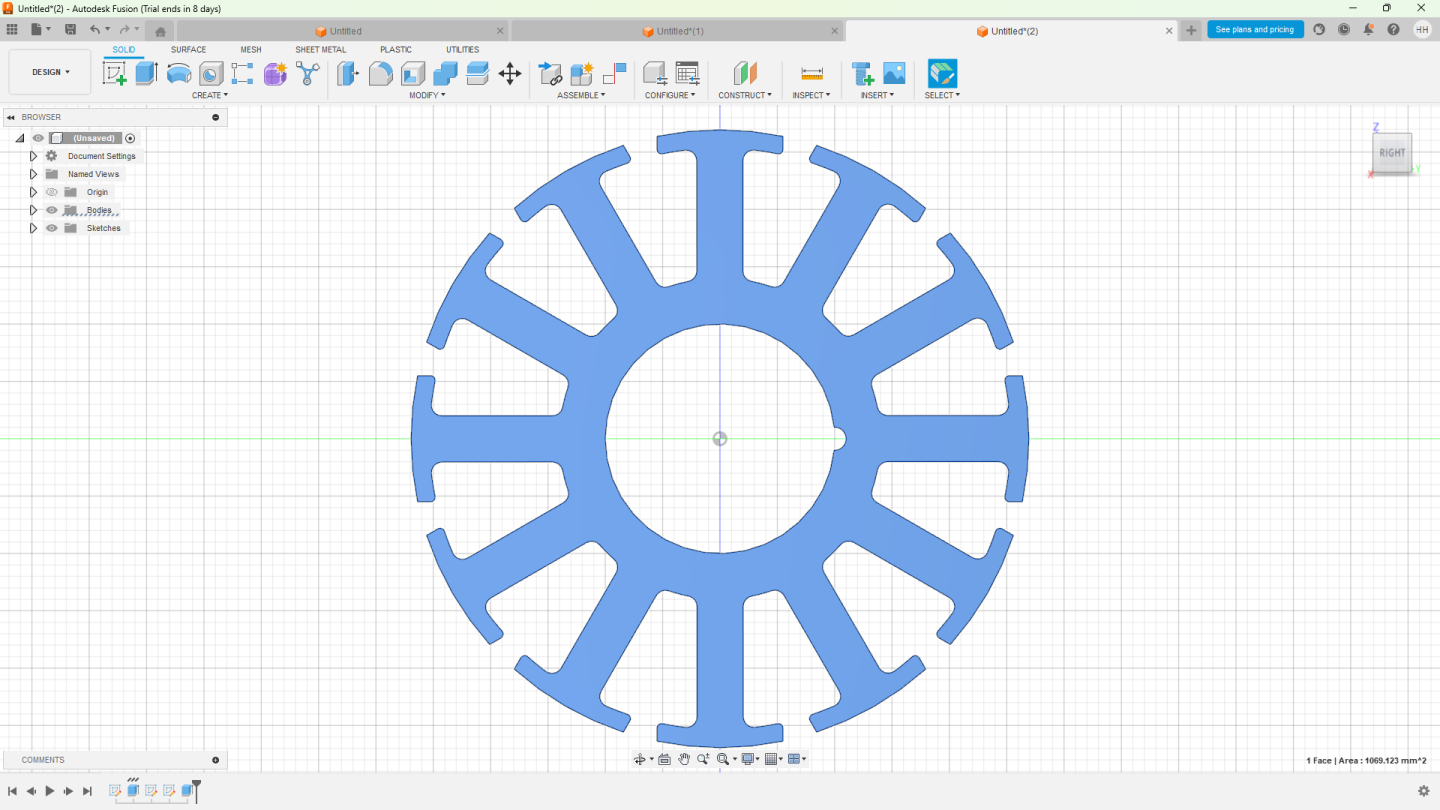Toggle visibility of the Origin folder

coord(52,192)
